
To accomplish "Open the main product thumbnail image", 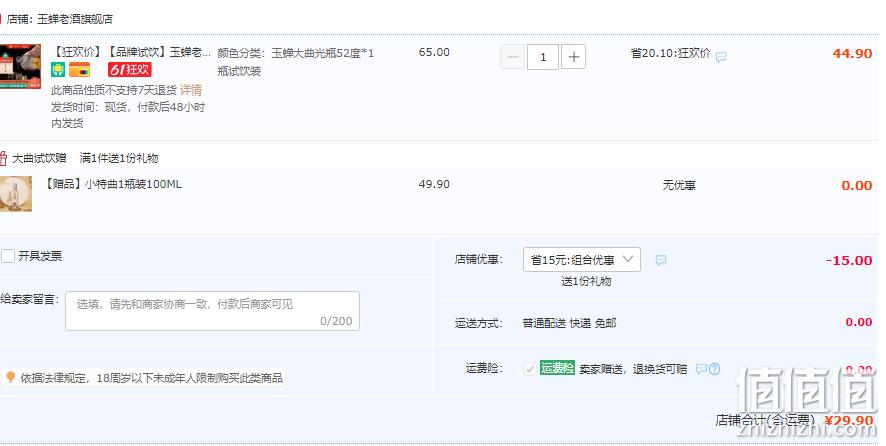I will pyautogui.click(x=20, y=67).
